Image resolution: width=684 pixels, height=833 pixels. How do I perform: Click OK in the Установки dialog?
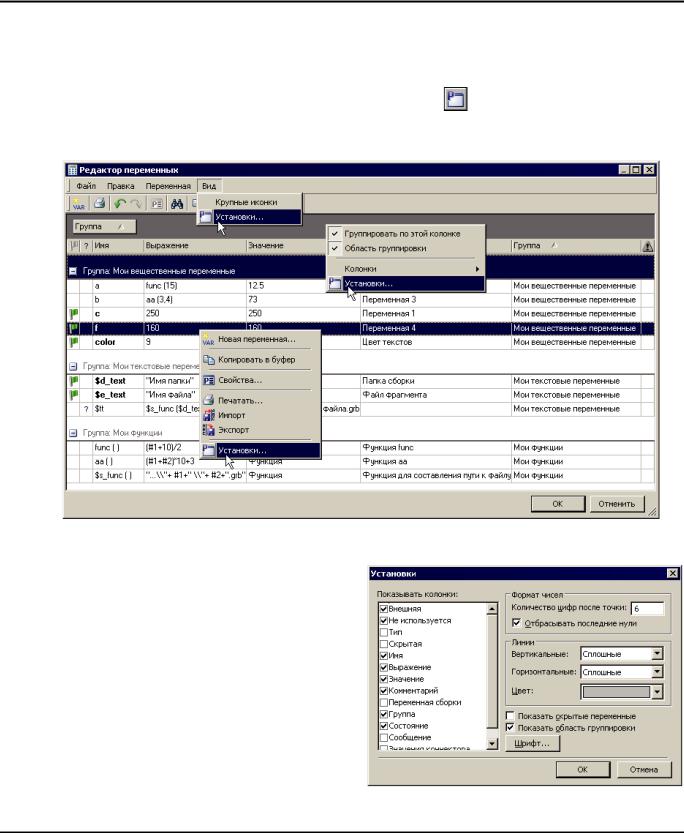coord(583,769)
